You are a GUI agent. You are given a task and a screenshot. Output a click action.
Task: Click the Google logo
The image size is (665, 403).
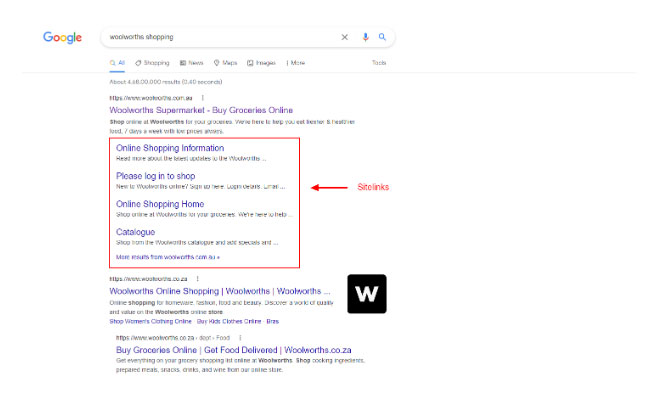62,37
